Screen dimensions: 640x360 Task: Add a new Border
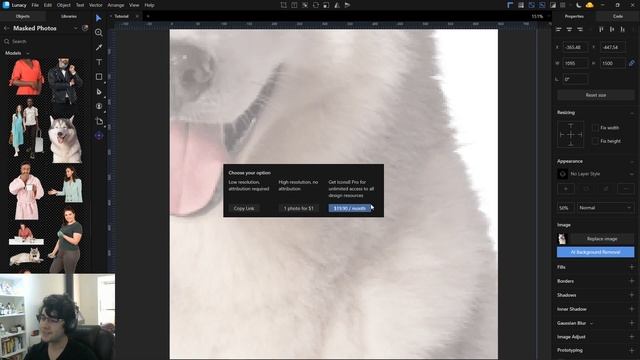click(x=631, y=281)
